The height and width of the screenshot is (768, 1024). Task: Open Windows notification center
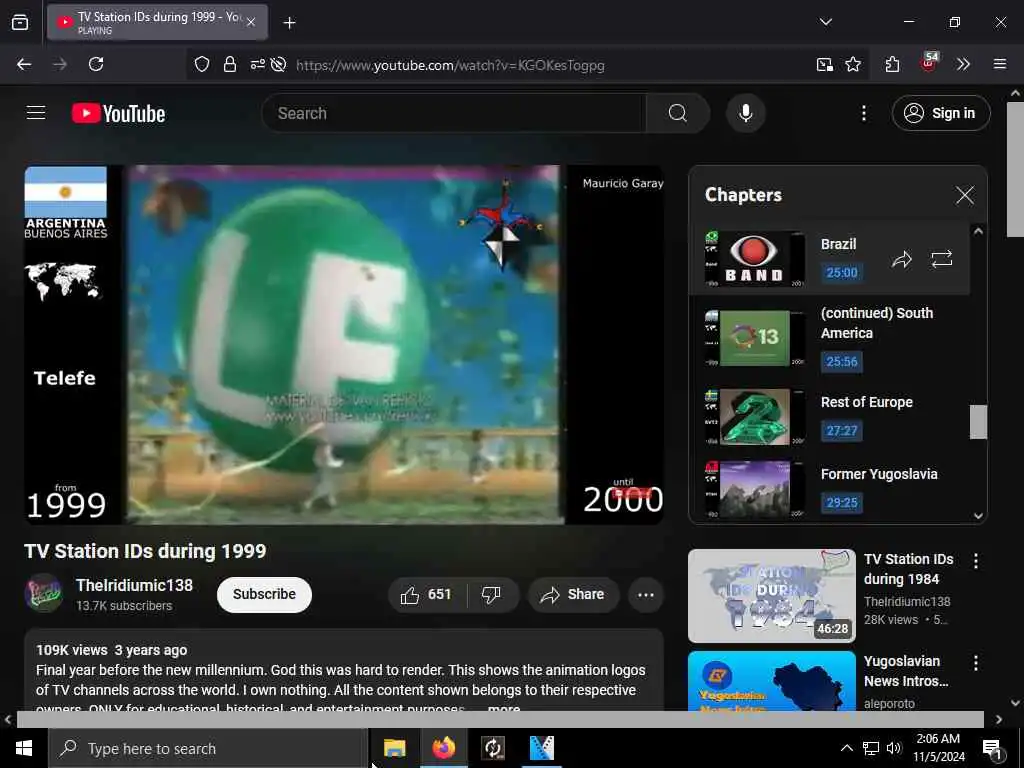(x=992, y=749)
